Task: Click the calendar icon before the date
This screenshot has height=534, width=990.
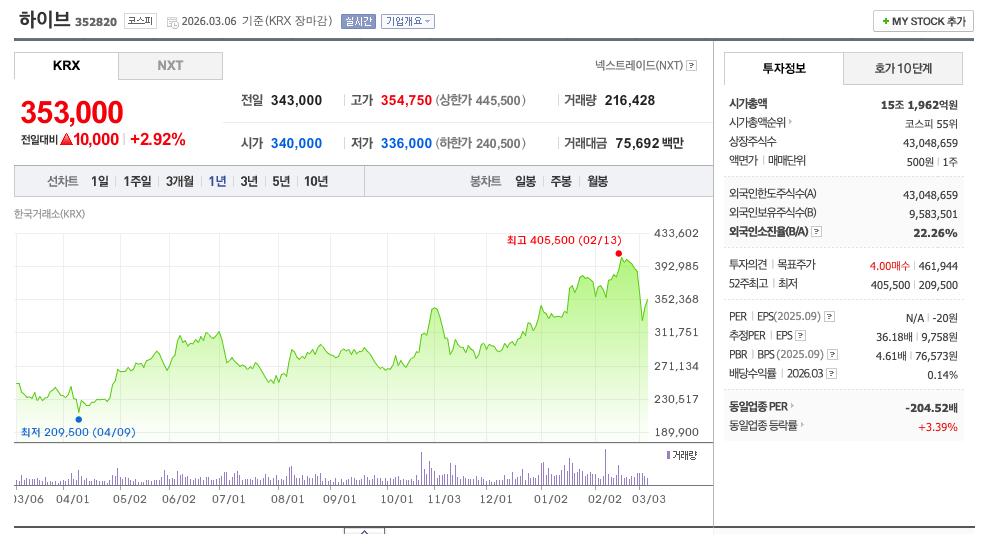Action: 172,22
